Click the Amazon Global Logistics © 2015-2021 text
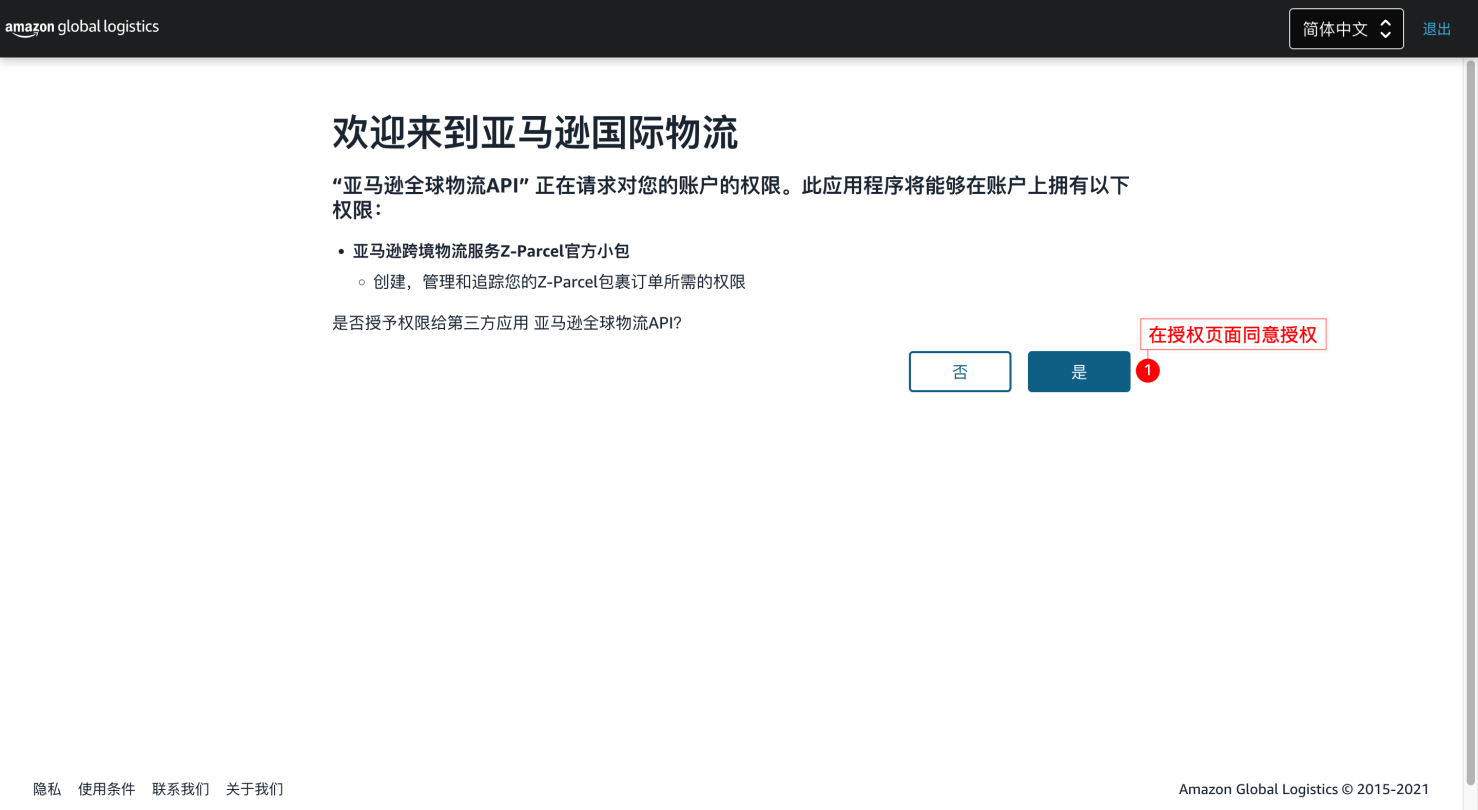Screen dimensions: 1478x810 click(1304, 789)
